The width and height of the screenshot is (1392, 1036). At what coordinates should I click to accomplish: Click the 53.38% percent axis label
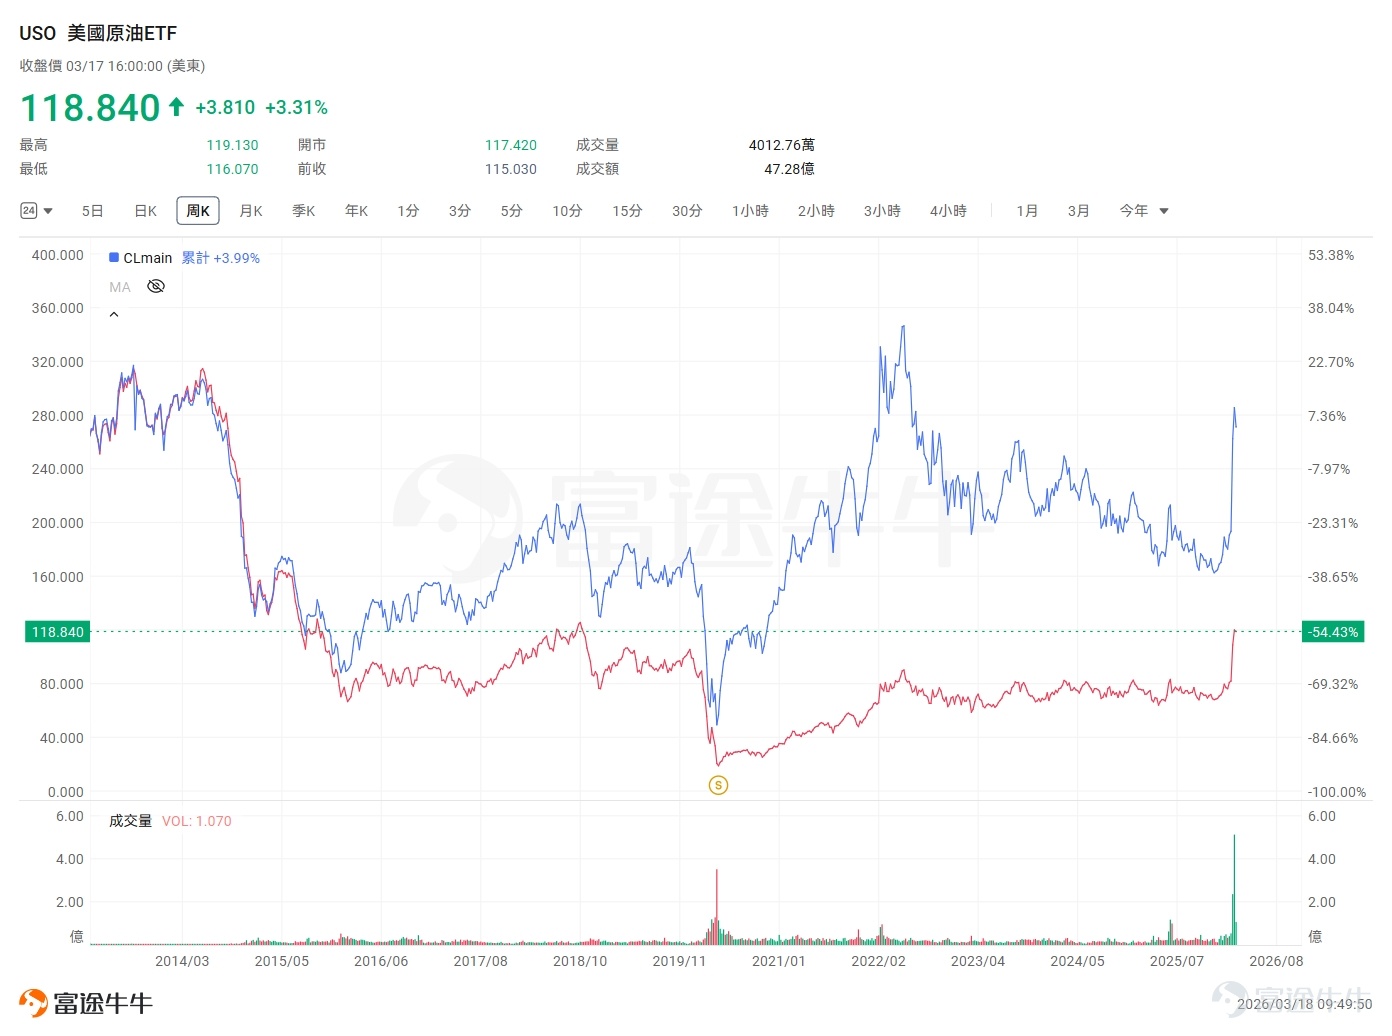pos(1331,255)
